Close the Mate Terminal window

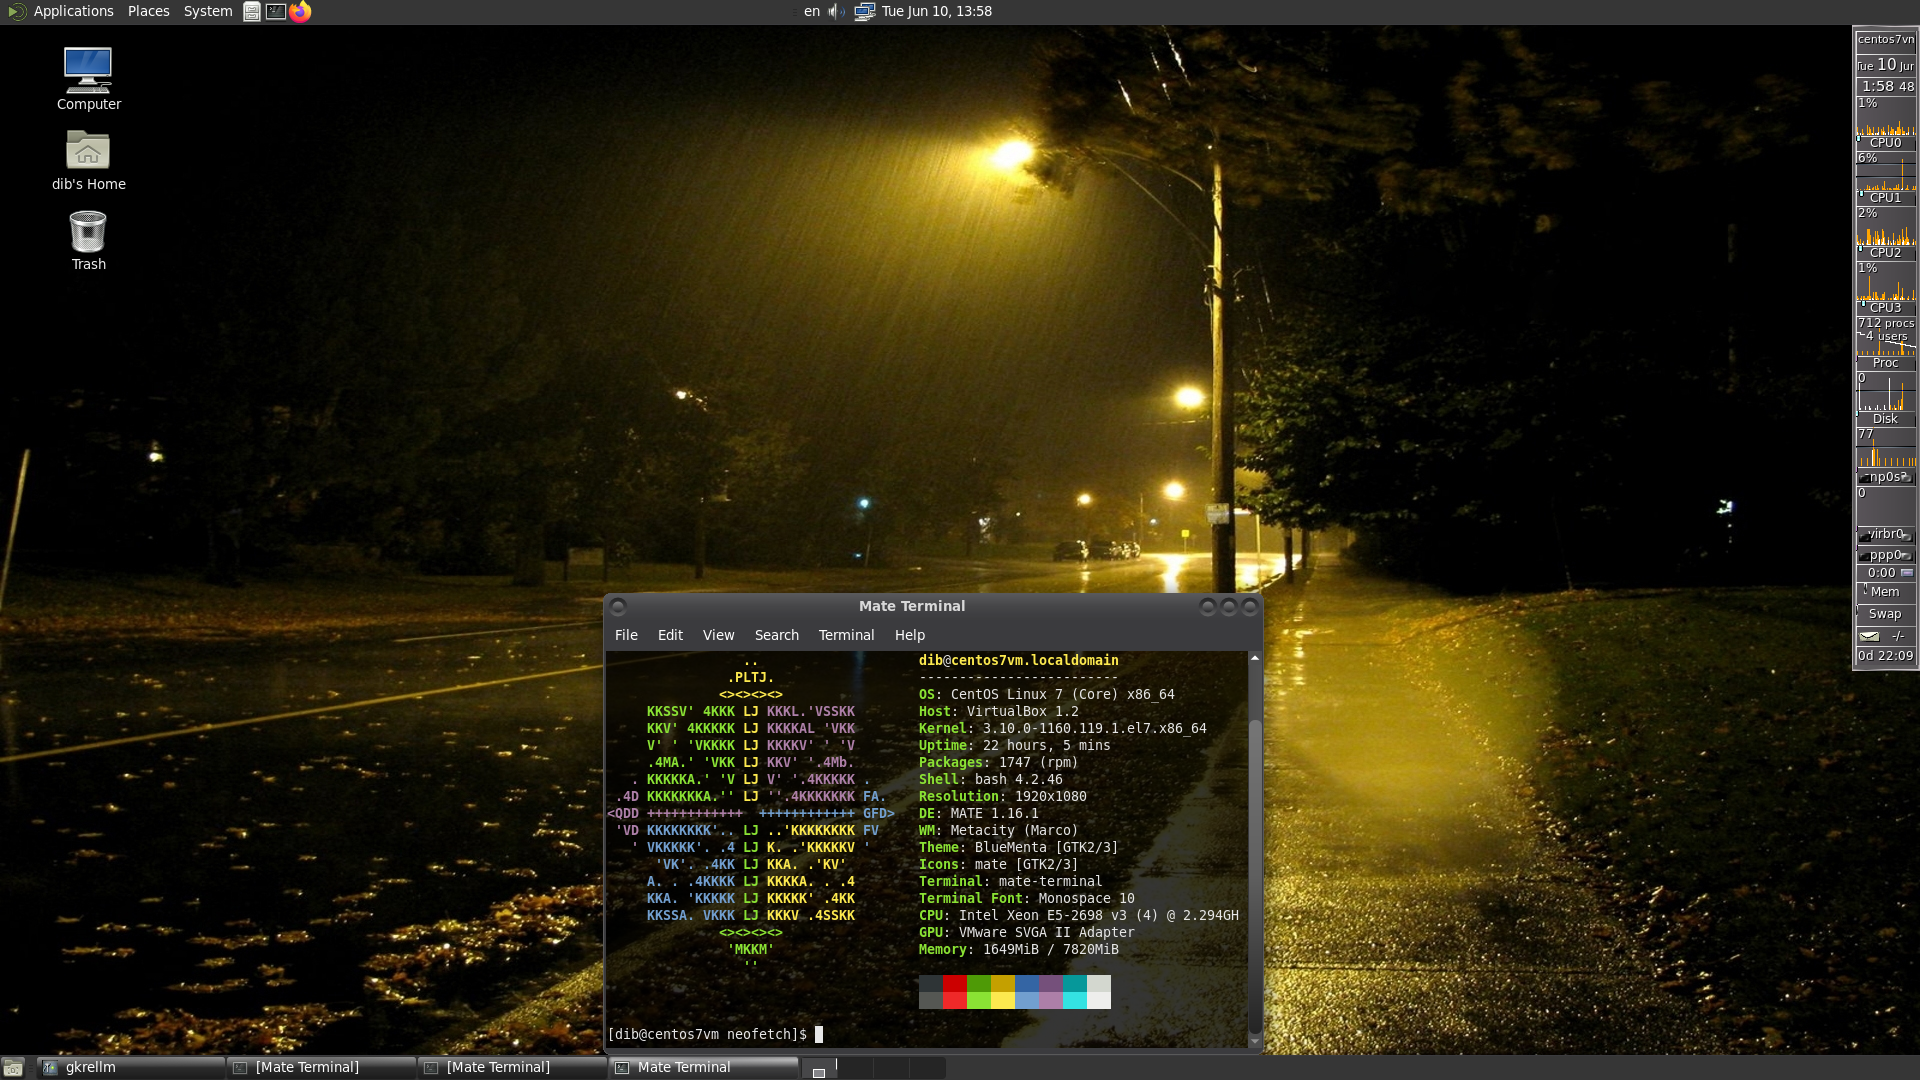click(1250, 606)
